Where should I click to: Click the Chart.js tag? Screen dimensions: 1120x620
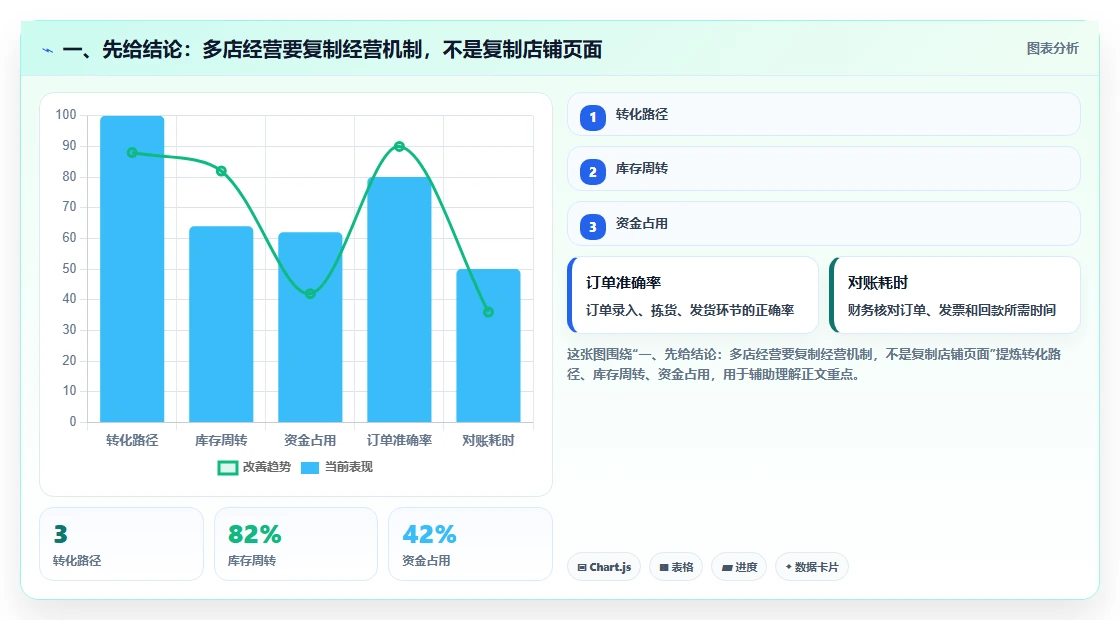click(x=604, y=567)
